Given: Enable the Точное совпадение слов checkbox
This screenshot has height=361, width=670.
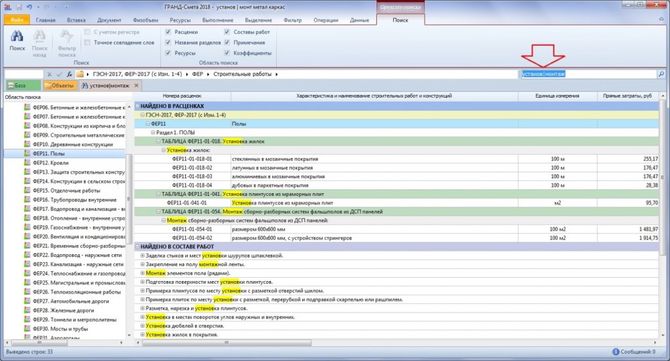Looking at the screenshot, I should [x=88, y=42].
